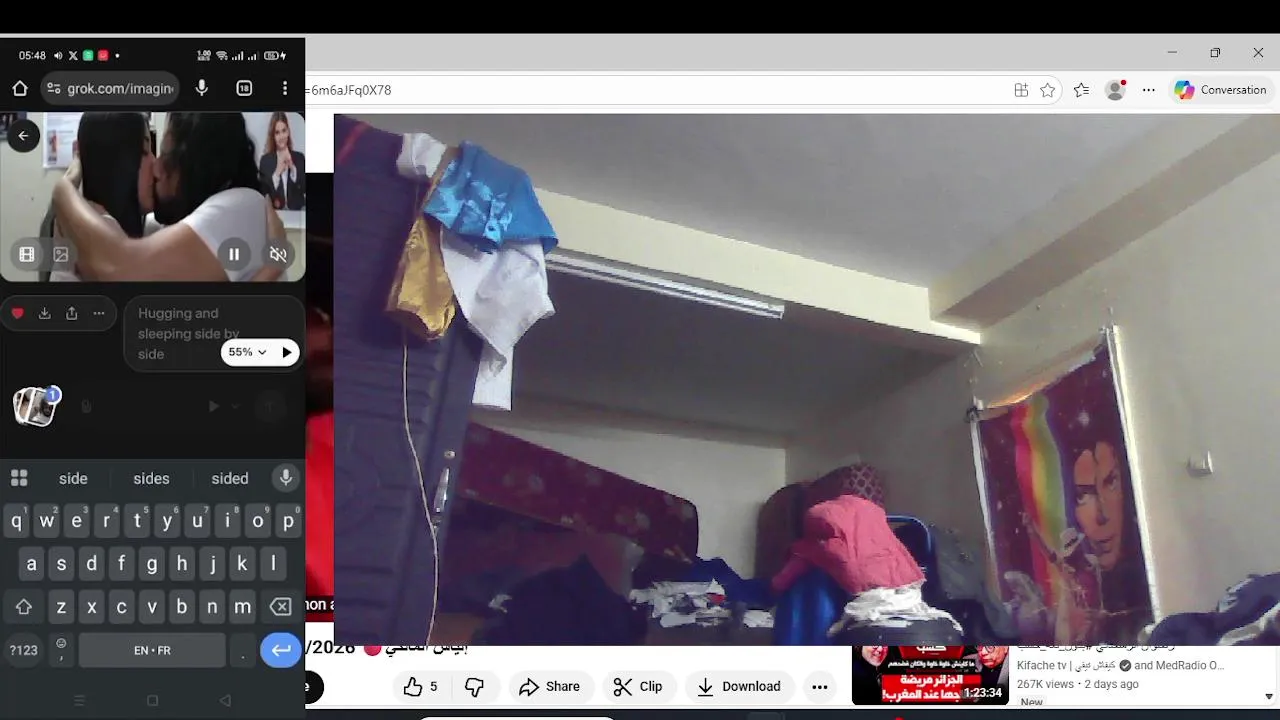The width and height of the screenshot is (1280, 720).
Task: Tap the EN • FR space bar
Action: [152, 650]
